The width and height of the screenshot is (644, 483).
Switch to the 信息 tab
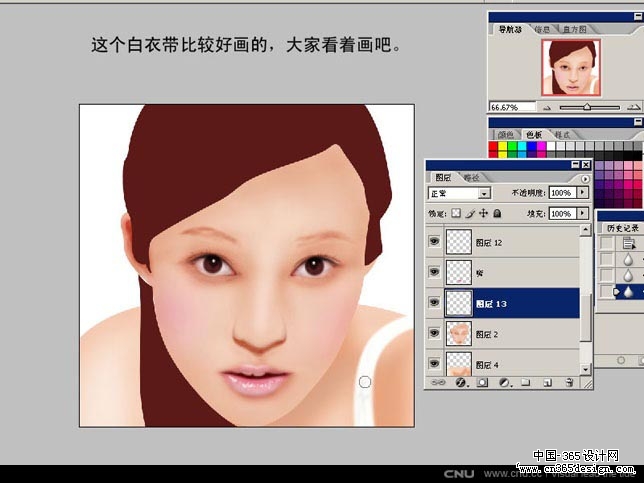542,30
